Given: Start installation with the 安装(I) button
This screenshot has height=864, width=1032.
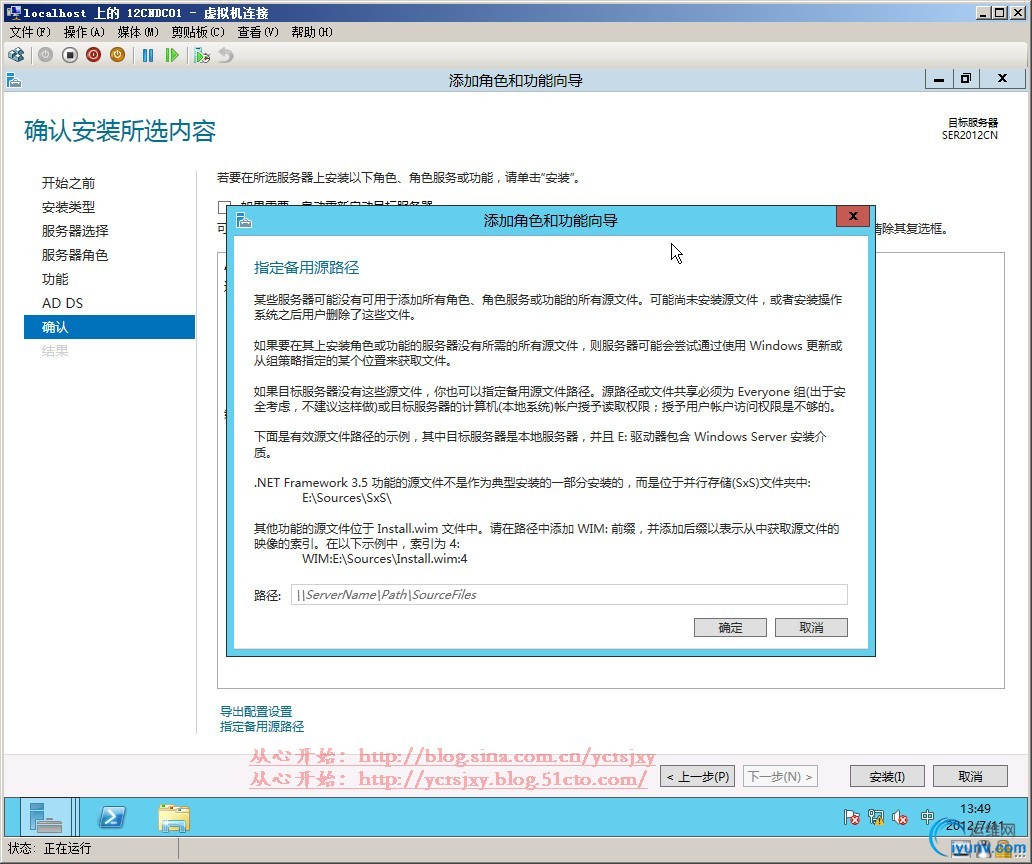Looking at the screenshot, I should (887, 776).
